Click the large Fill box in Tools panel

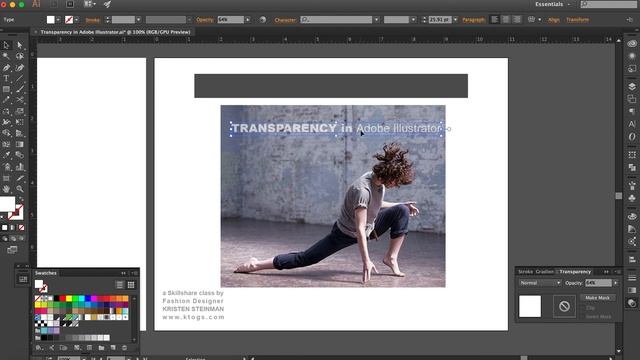[x=7, y=204]
